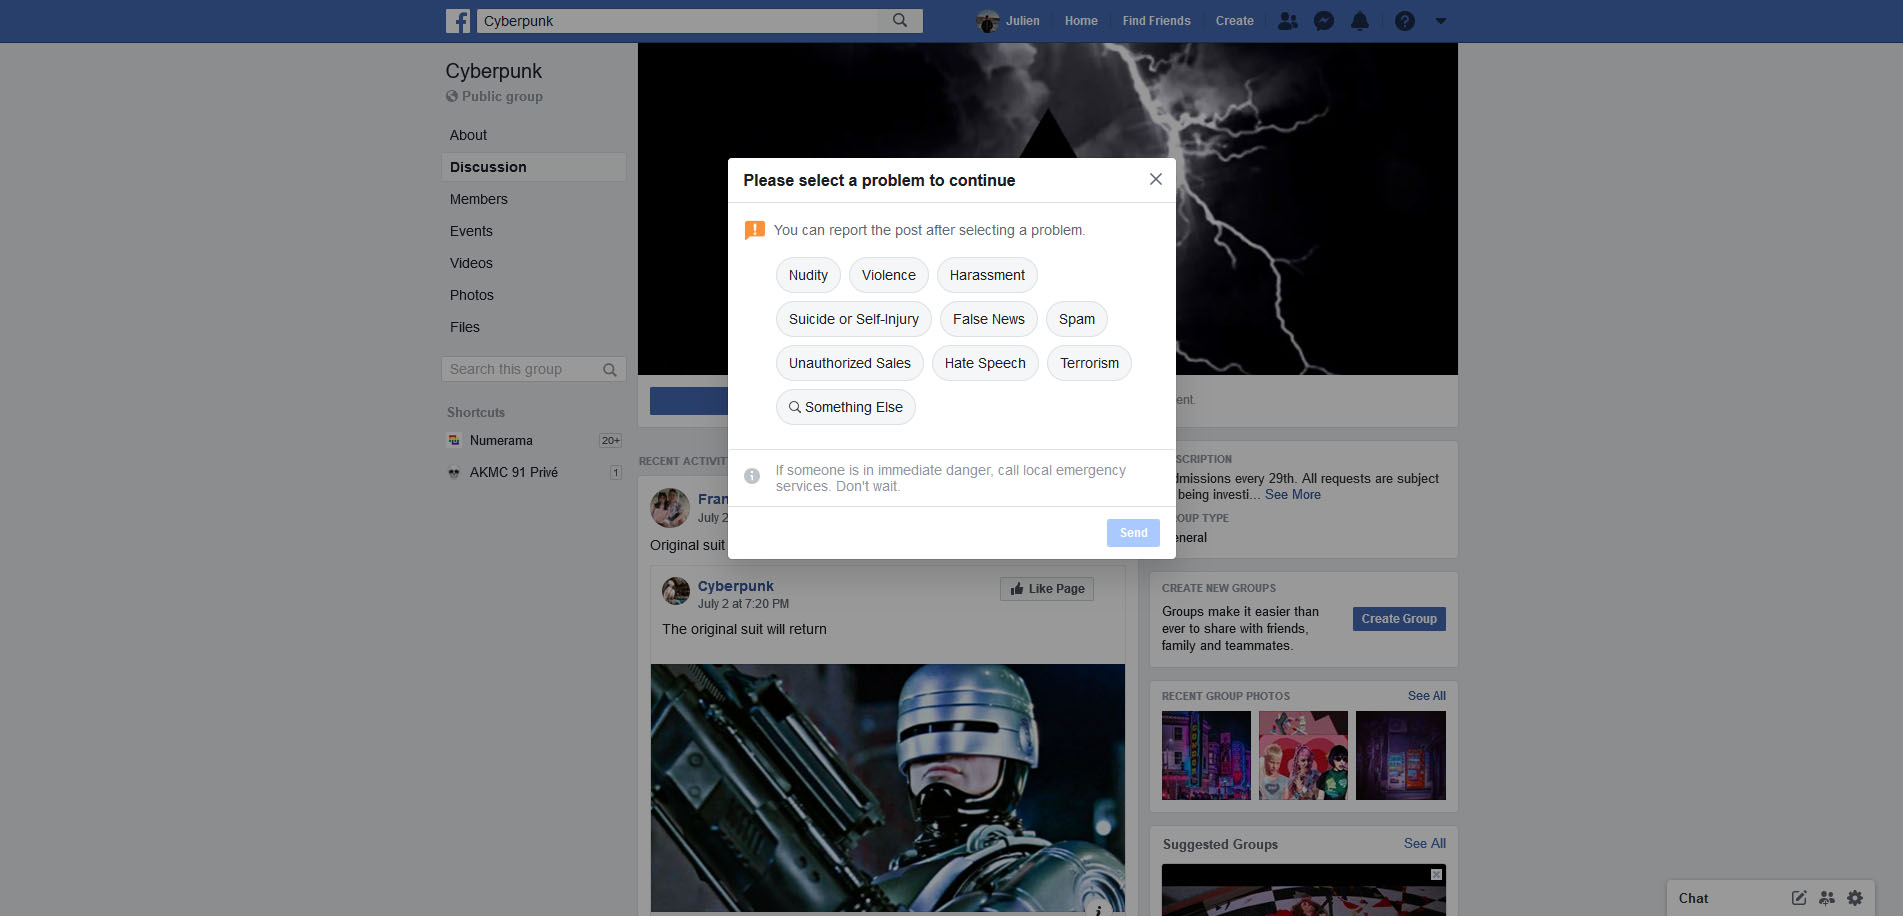Open the friend requests icon
Image resolution: width=1903 pixels, height=916 pixels.
click(1288, 21)
